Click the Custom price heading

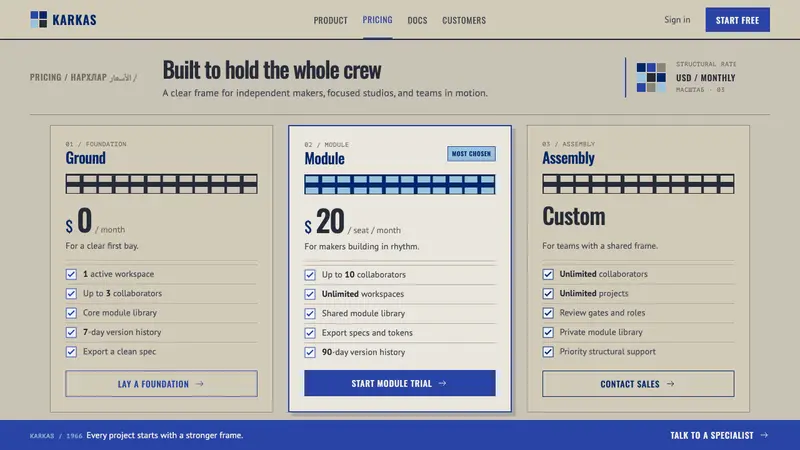(x=573, y=216)
